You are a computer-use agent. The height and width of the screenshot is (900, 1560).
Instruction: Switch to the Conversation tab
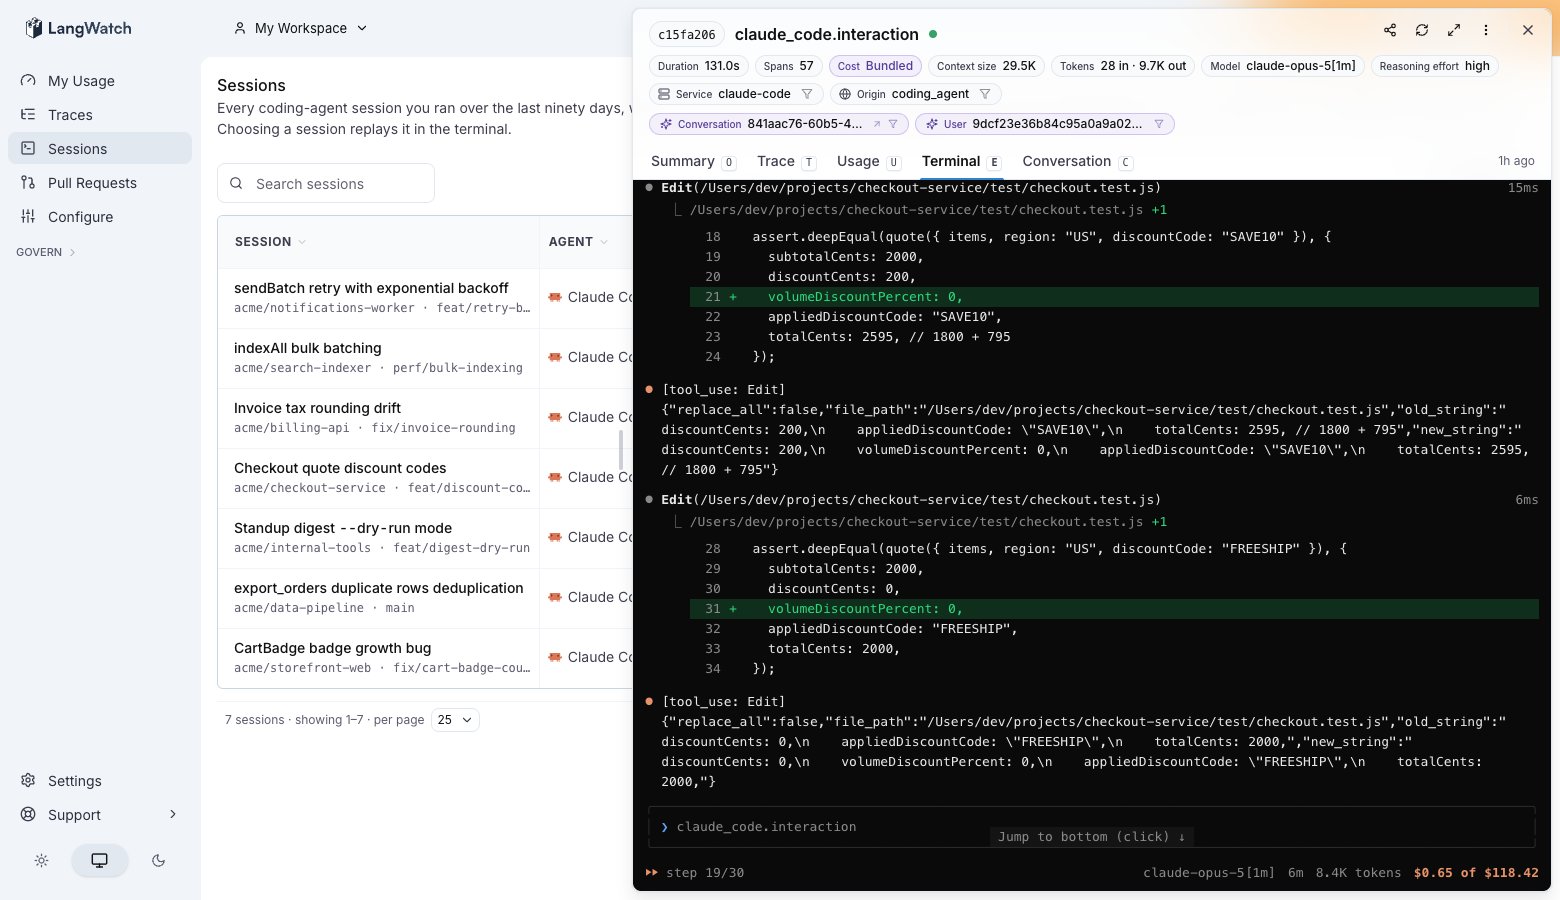(x=1077, y=161)
